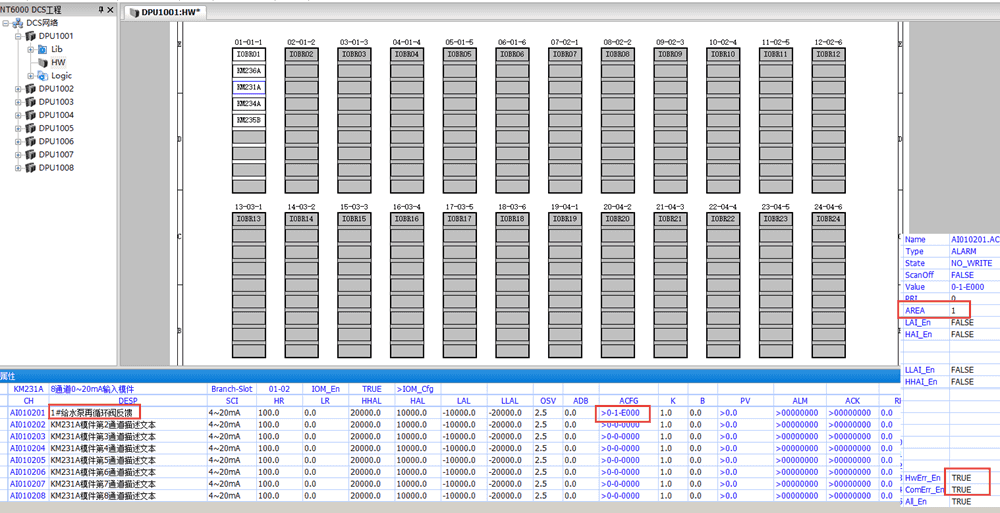The height and width of the screenshot is (513, 1000).
Task: Click the DPU1008 controller icon
Action: click(x=31, y=168)
